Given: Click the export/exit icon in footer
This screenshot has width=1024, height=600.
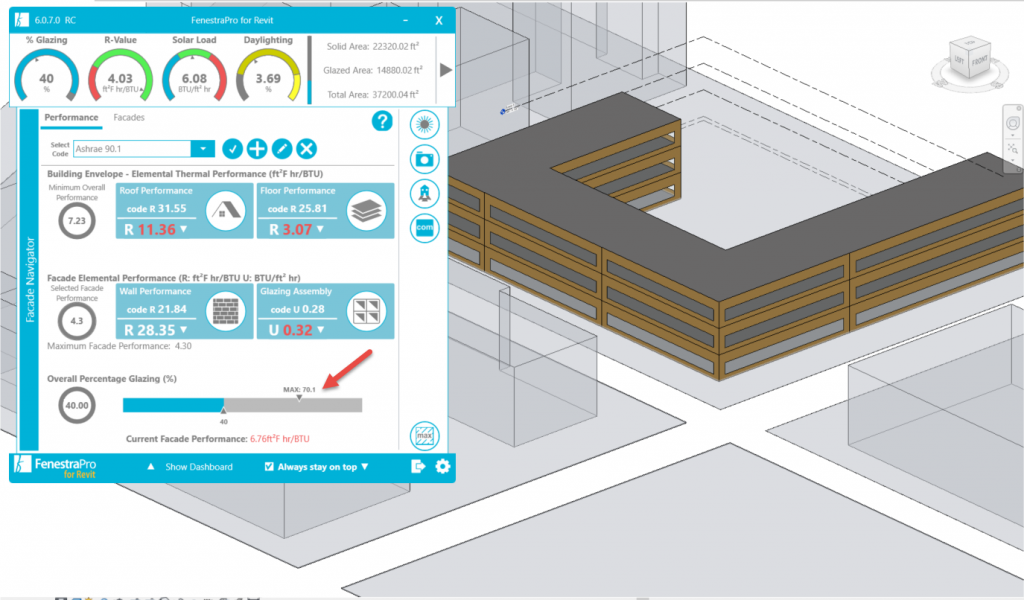Looking at the screenshot, I should [x=418, y=466].
